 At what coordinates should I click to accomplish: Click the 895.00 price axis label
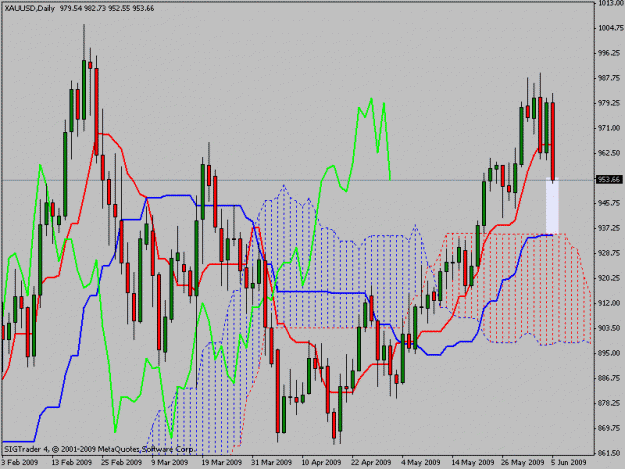click(x=610, y=353)
